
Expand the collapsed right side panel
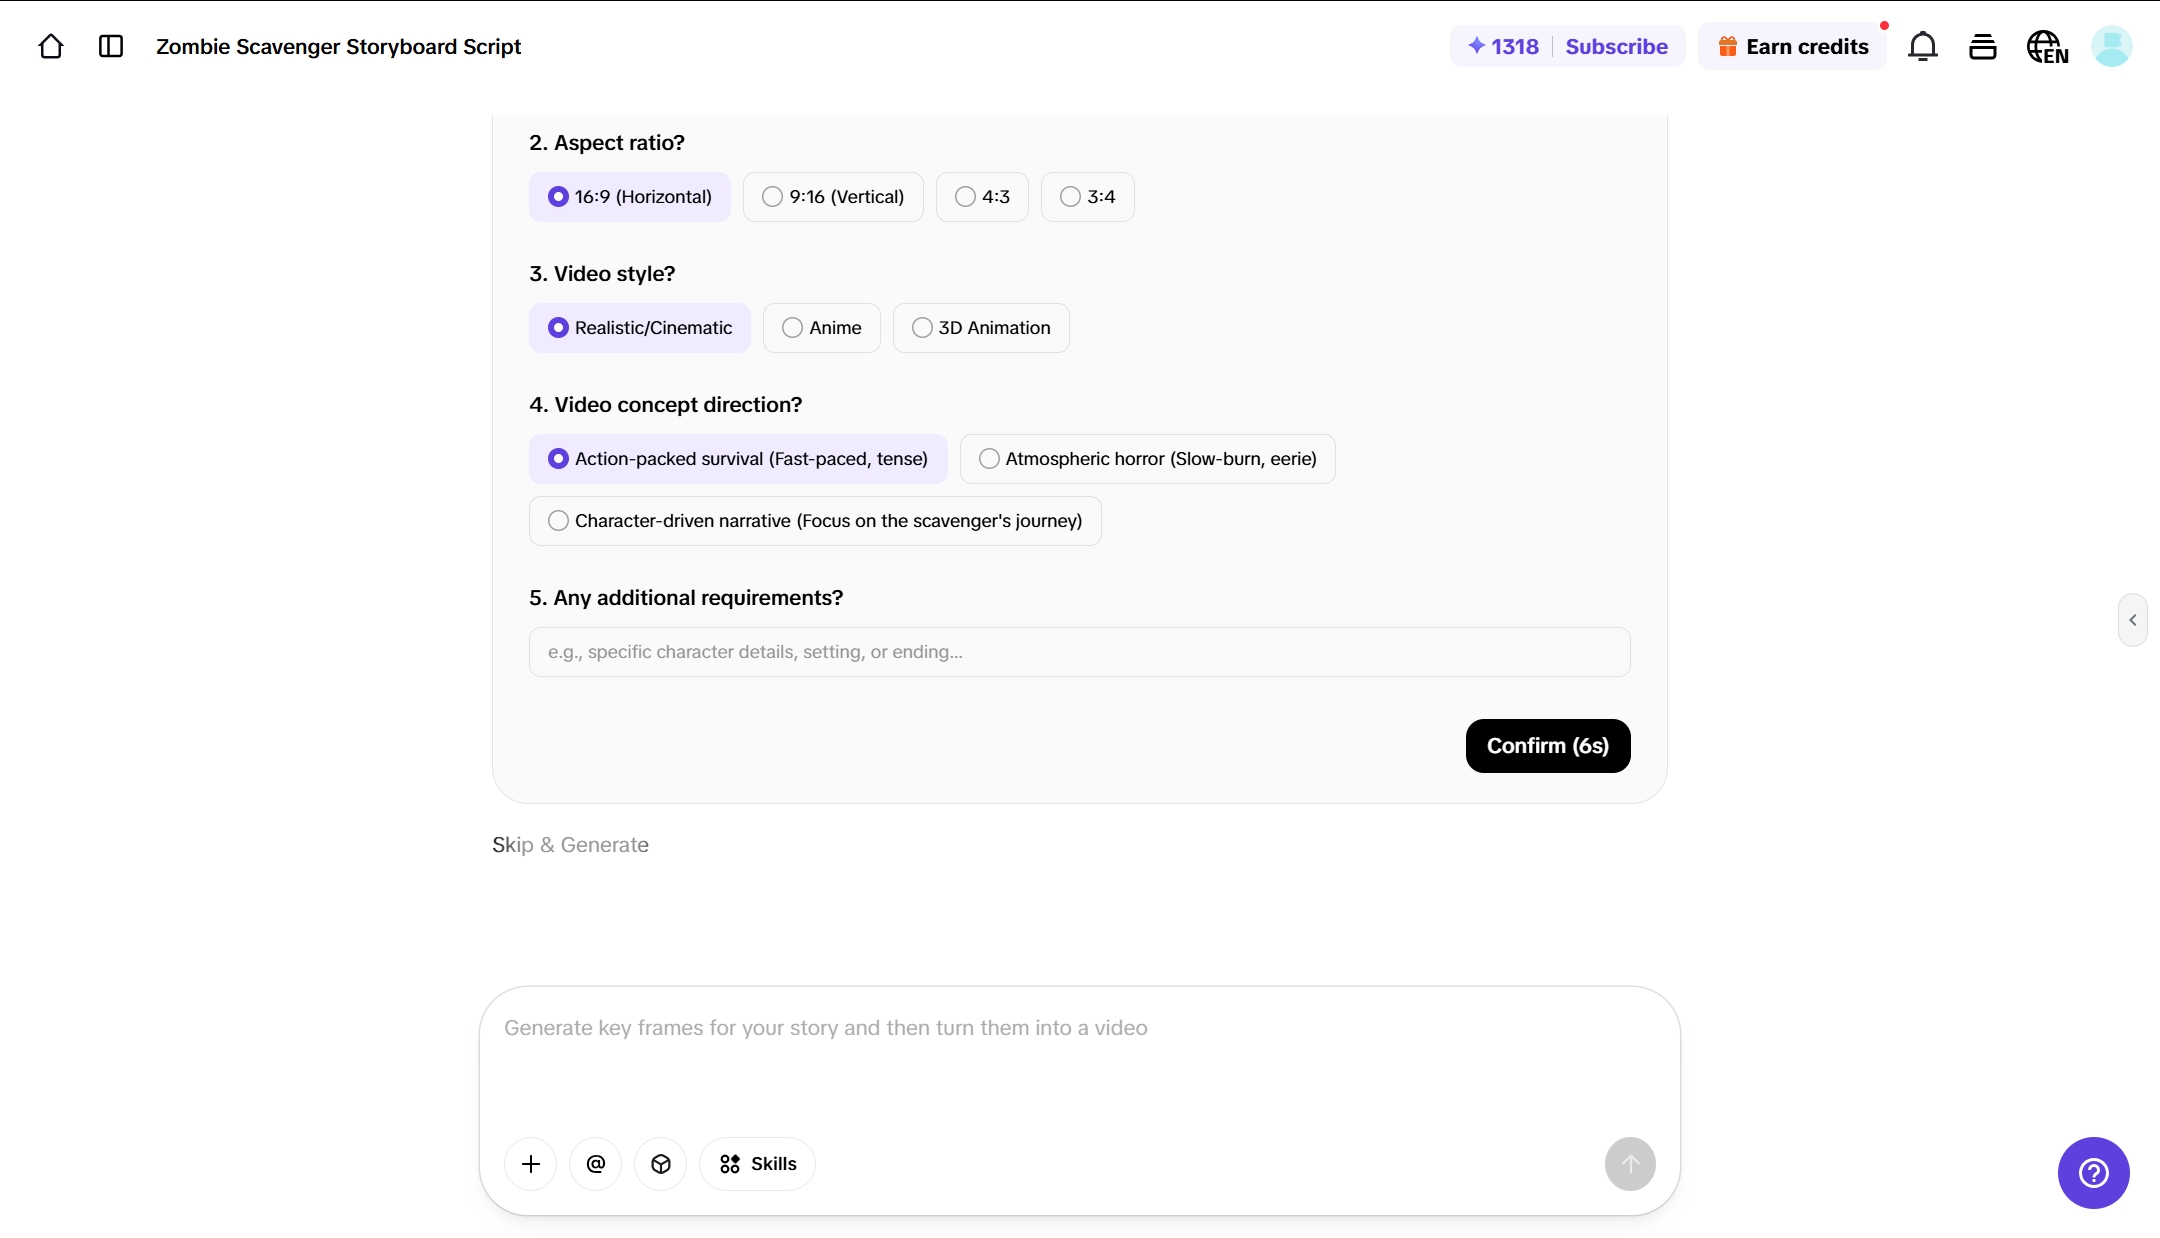click(2133, 620)
